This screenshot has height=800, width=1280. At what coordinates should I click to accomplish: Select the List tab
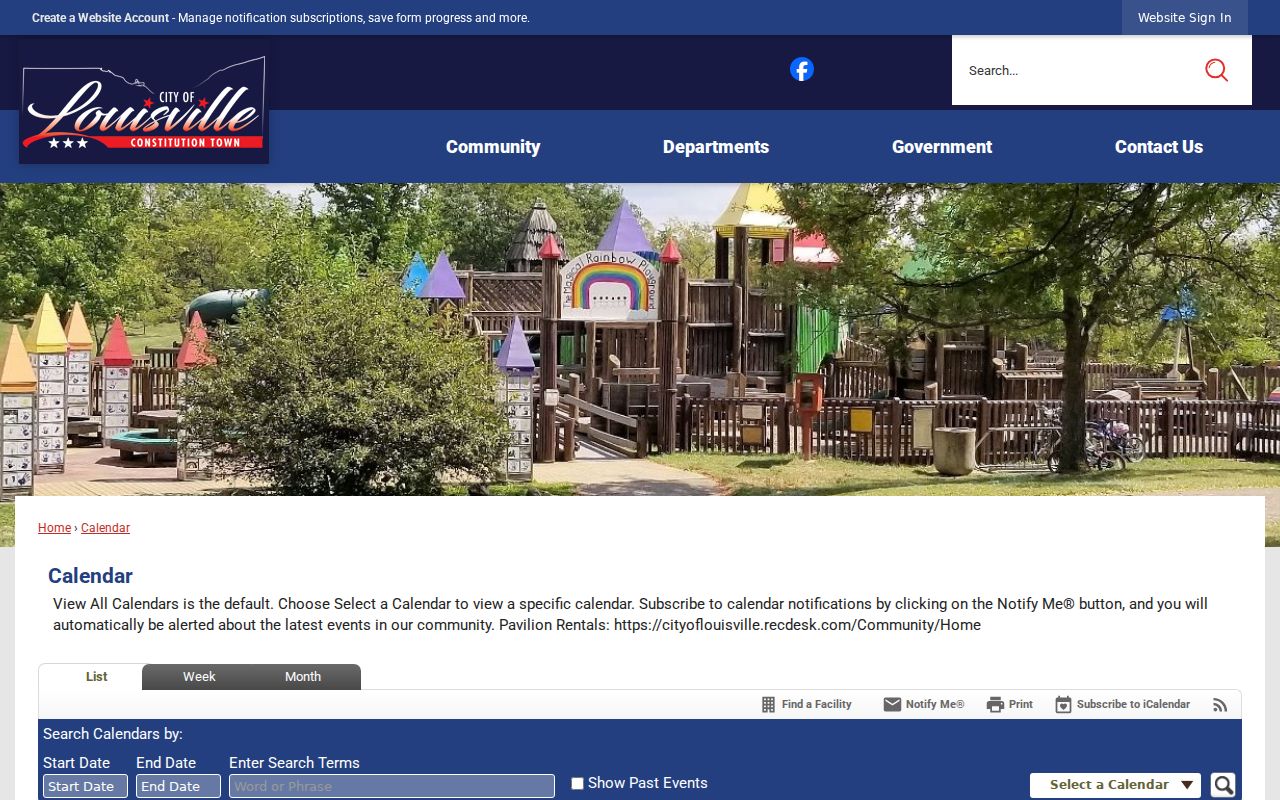pos(96,677)
